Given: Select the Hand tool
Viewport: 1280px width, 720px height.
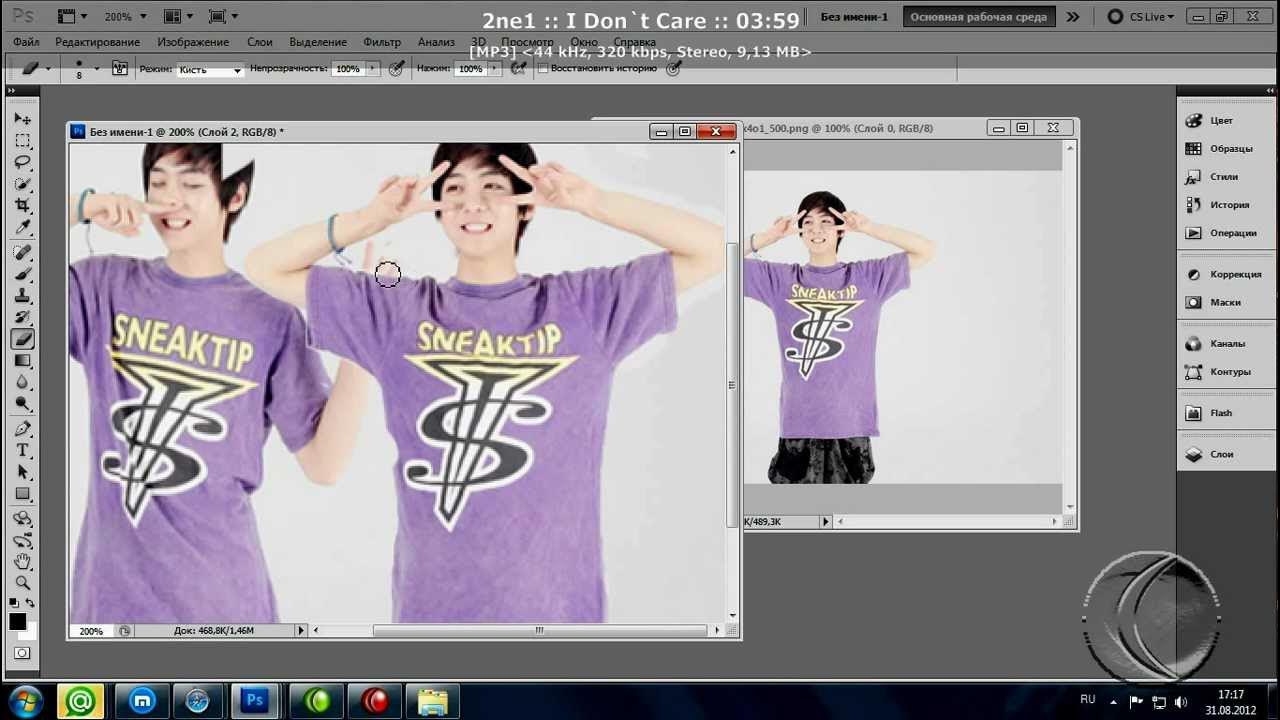Looking at the screenshot, I should [x=22, y=562].
